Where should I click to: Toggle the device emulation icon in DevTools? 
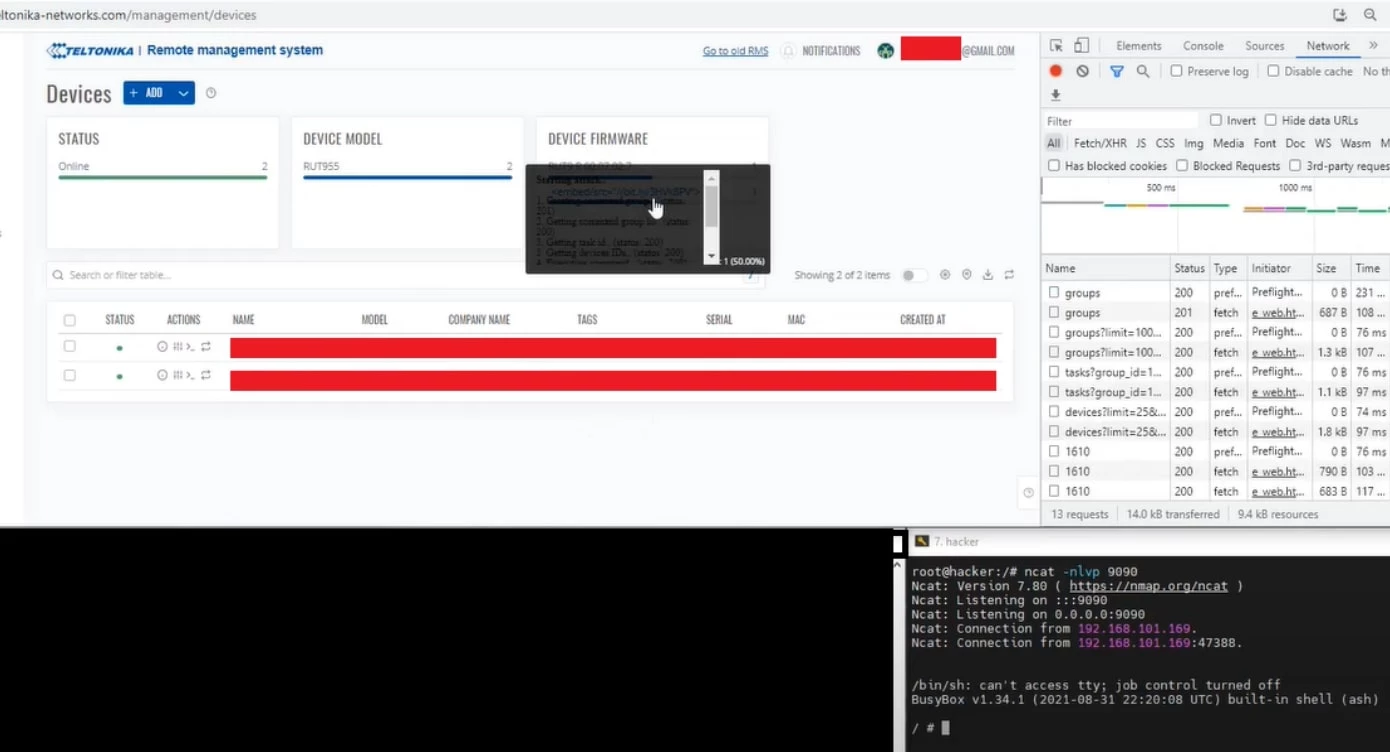click(1083, 45)
